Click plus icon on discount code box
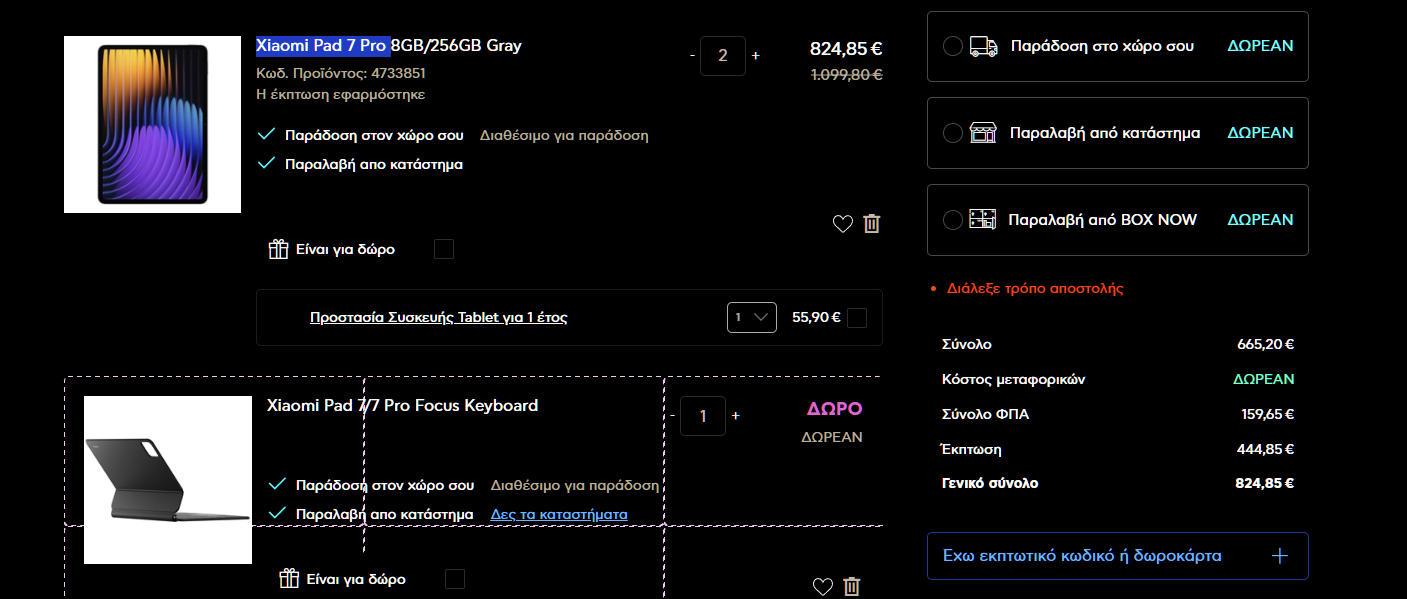The image size is (1407, 599). [x=1279, y=556]
